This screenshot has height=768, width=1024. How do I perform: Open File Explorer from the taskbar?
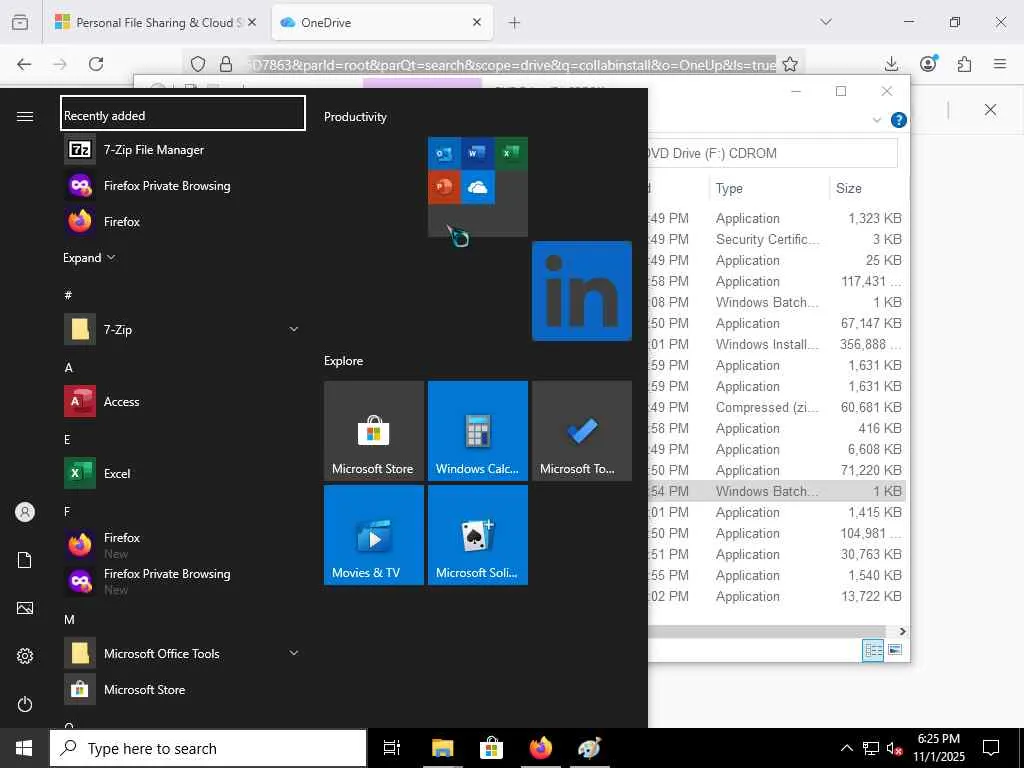(442, 748)
